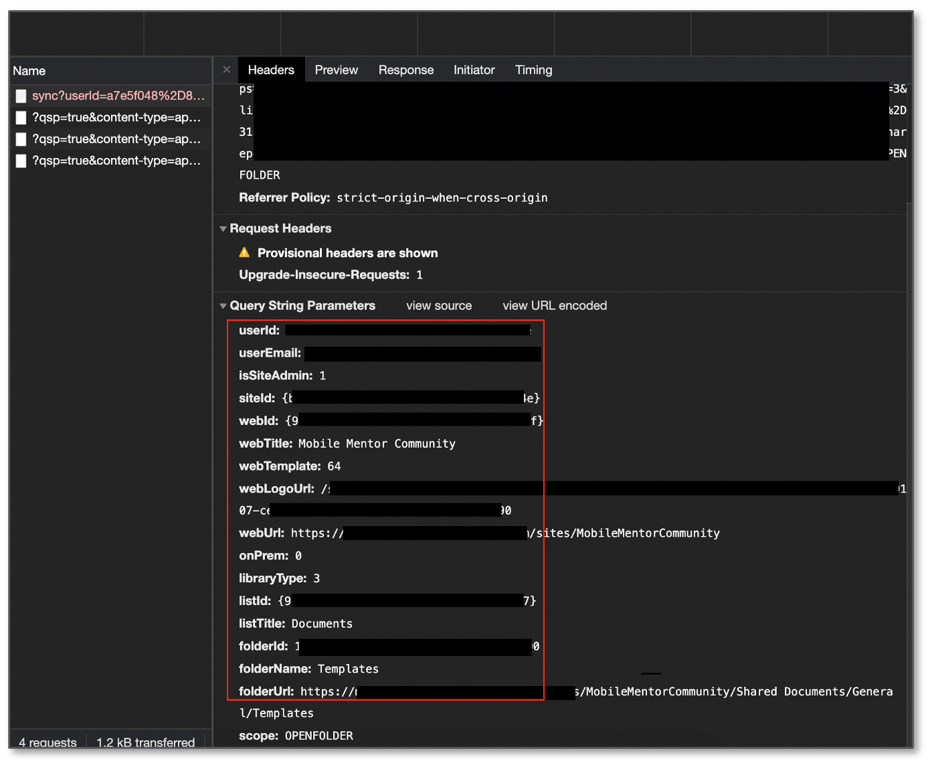The height and width of the screenshot is (763, 929).
Task: Select the sync?userId request
Action: 110,95
